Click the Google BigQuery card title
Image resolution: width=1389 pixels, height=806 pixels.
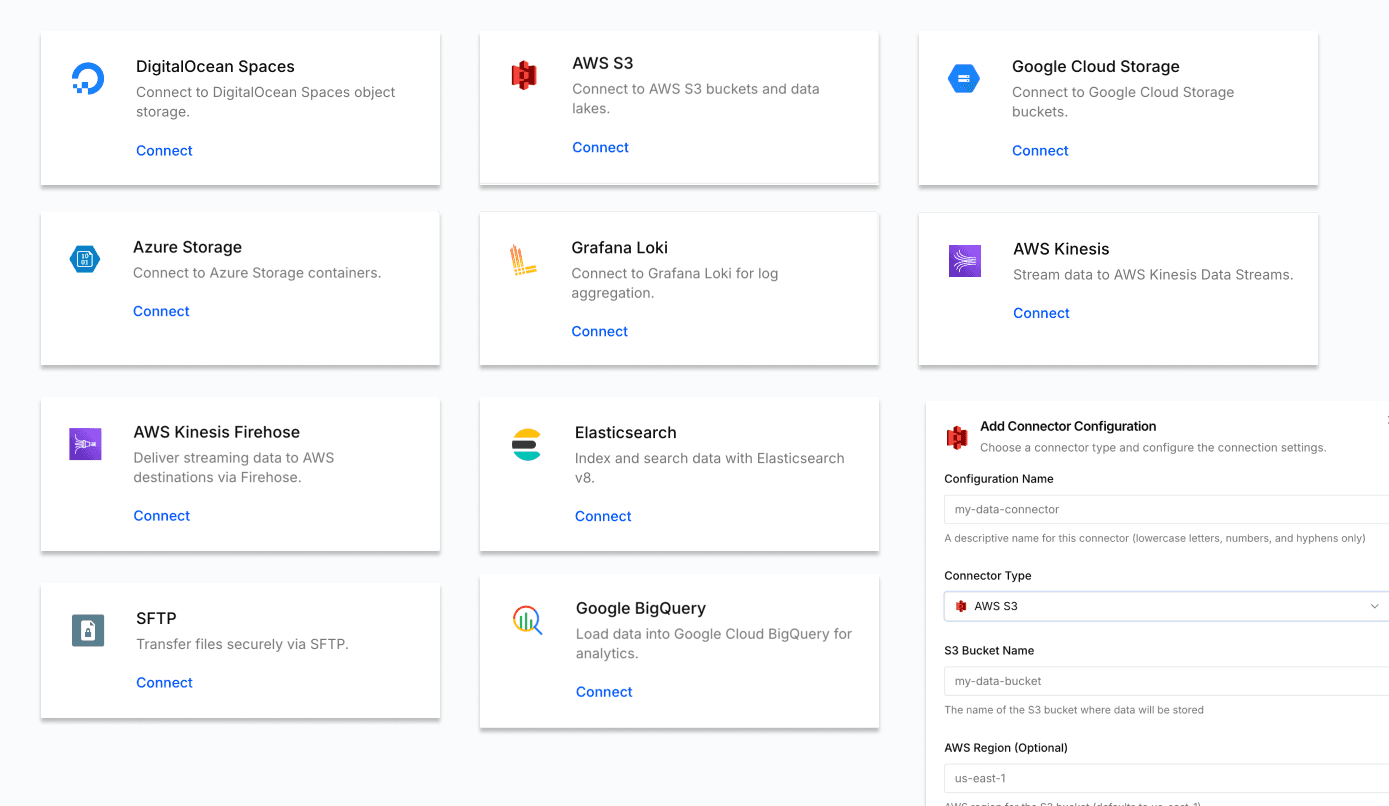640,608
